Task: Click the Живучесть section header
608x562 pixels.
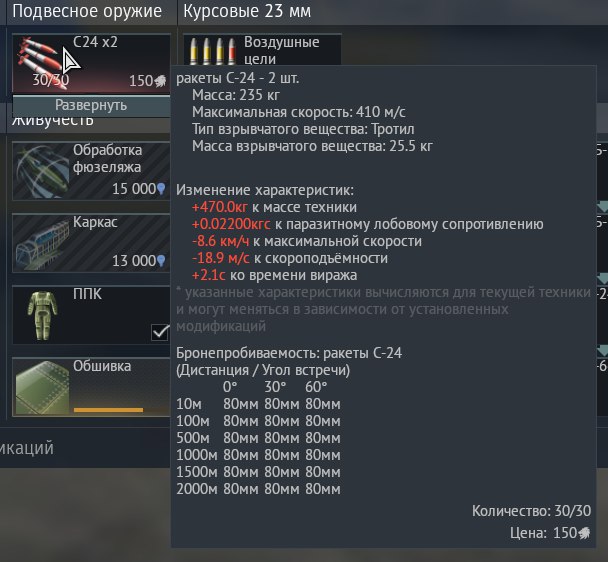Action: (x=53, y=121)
